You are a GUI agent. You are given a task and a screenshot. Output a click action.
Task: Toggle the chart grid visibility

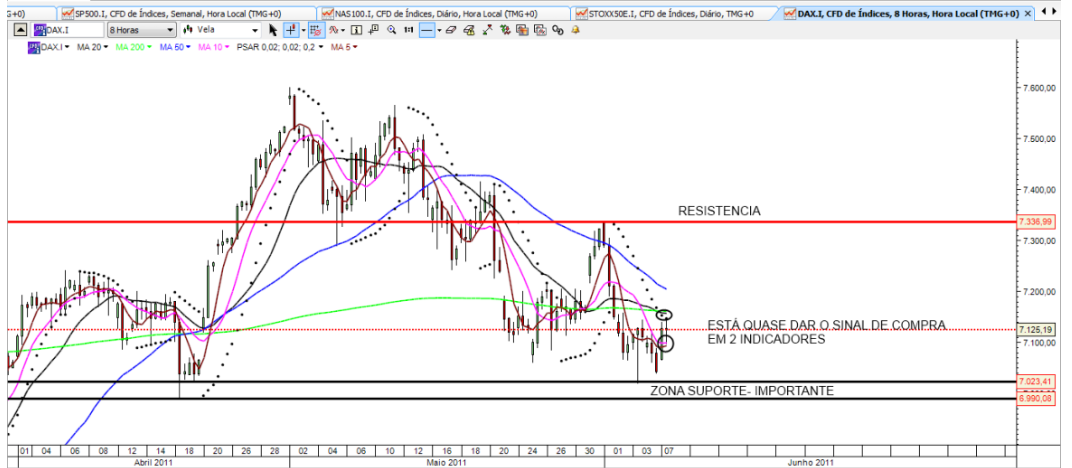click(317, 29)
